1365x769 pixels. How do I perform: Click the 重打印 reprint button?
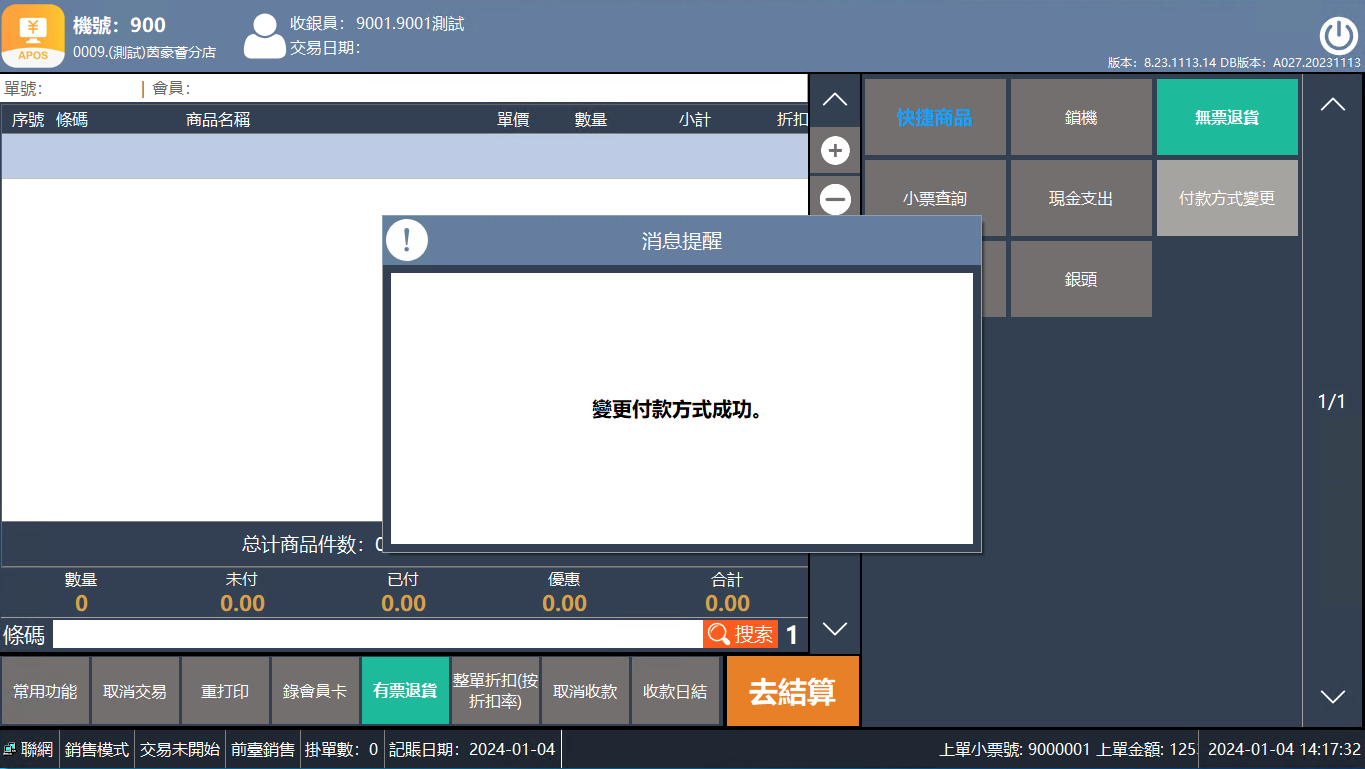point(225,691)
